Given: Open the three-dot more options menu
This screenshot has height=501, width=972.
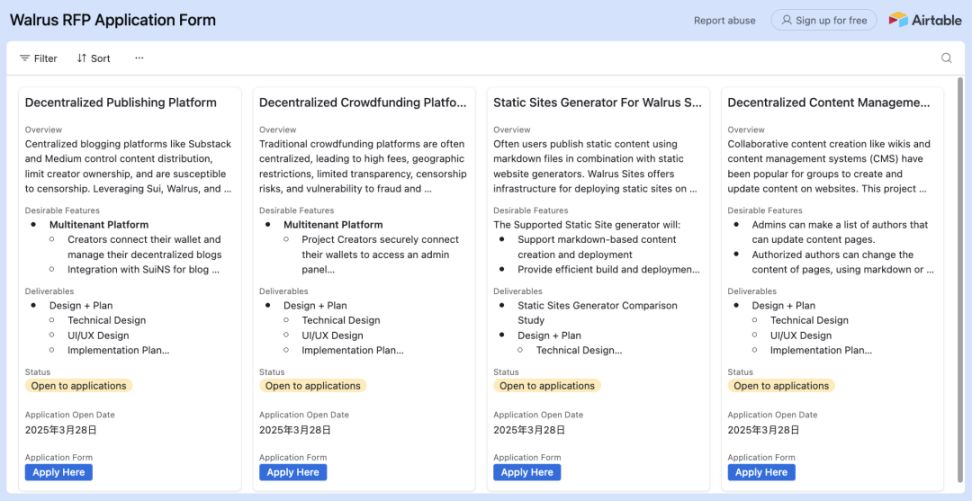Looking at the screenshot, I should pos(139,58).
